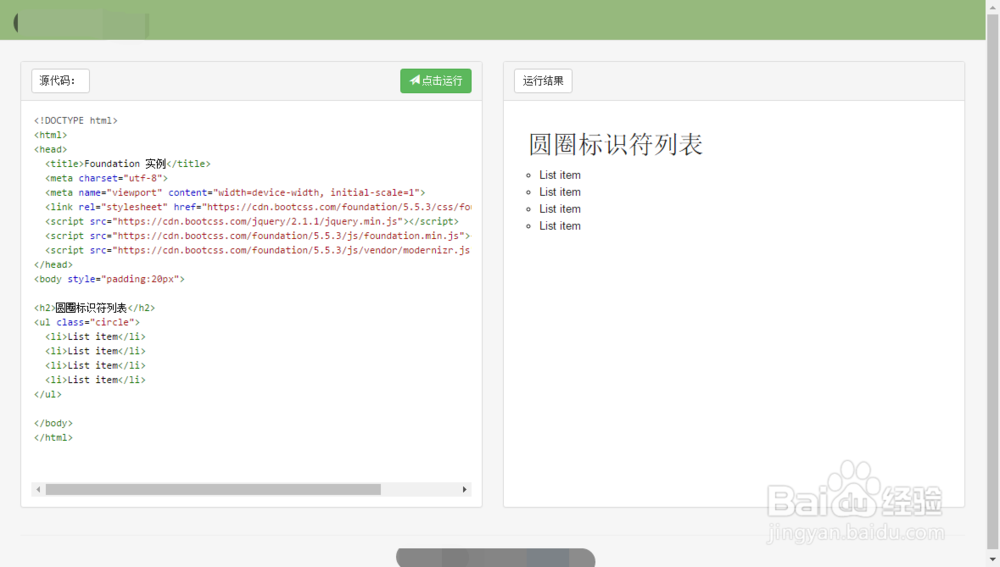This screenshot has width=1000, height=567.
Task: Click the page scrollbar's down arrow
Action: (x=992, y=560)
